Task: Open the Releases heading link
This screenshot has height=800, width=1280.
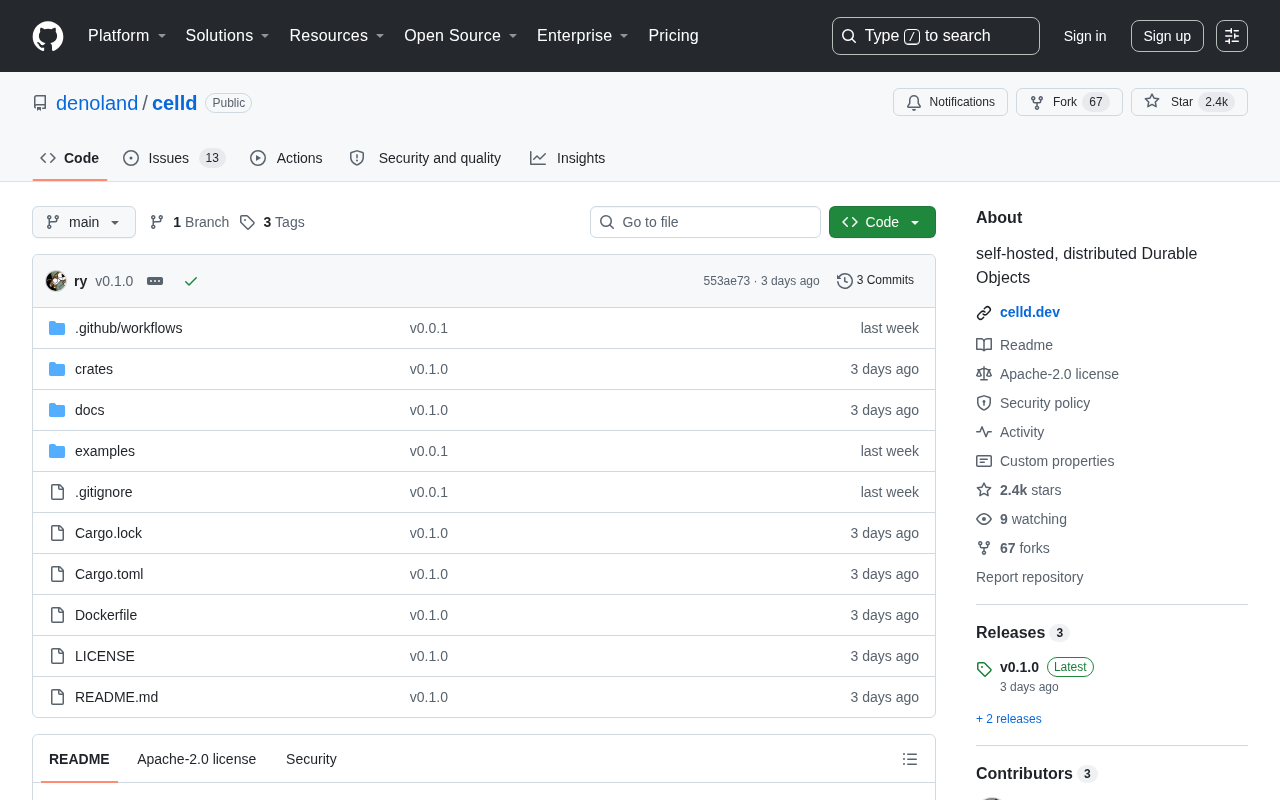Action: coord(1023,633)
